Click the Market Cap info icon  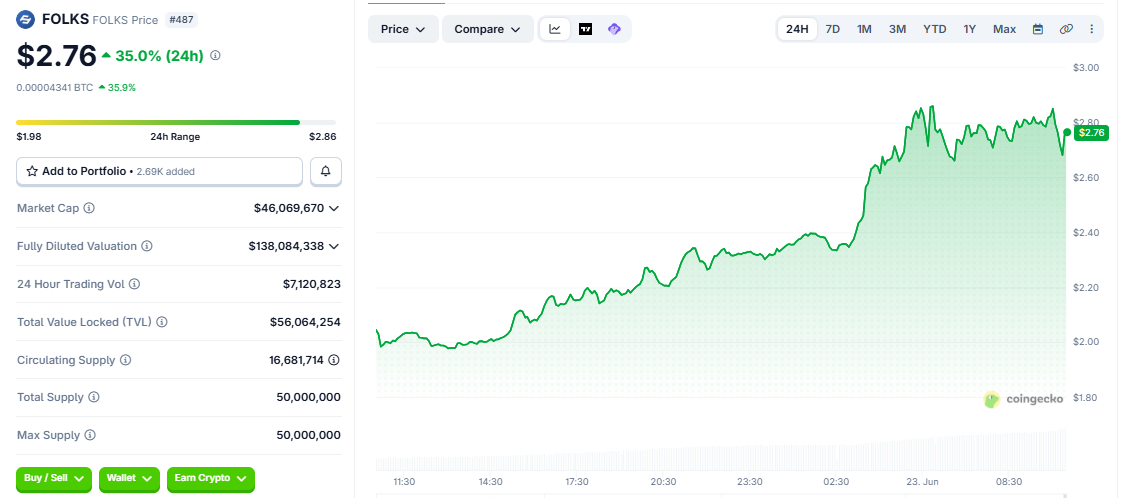click(x=89, y=208)
